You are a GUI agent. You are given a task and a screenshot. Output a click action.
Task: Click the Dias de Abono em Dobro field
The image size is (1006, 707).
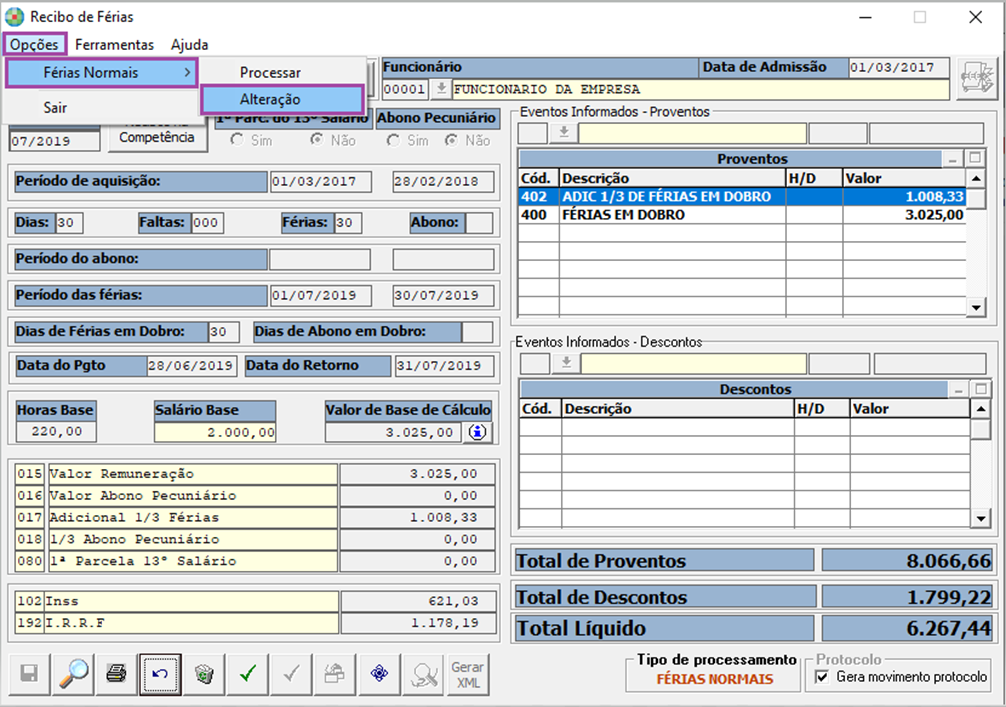[477, 332]
